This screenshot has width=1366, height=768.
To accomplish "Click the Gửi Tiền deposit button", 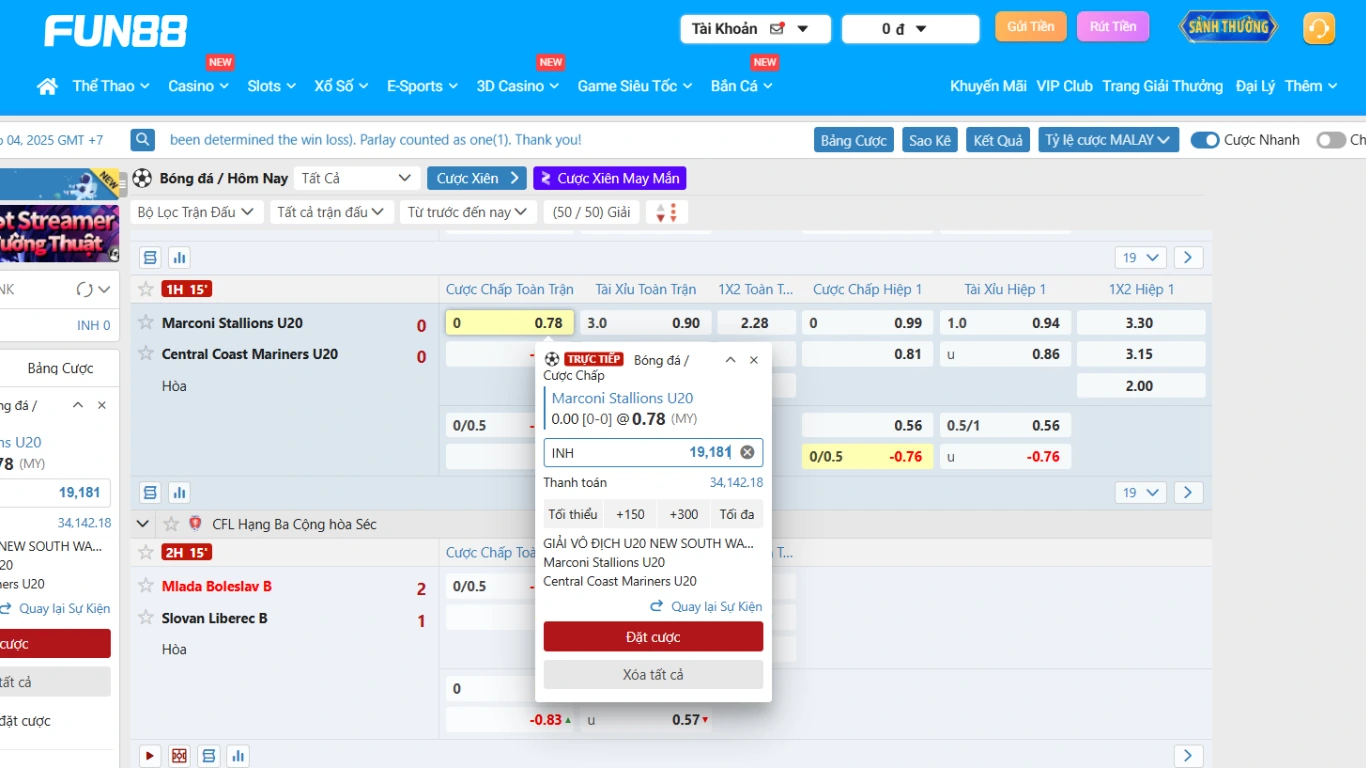I will (1030, 27).
